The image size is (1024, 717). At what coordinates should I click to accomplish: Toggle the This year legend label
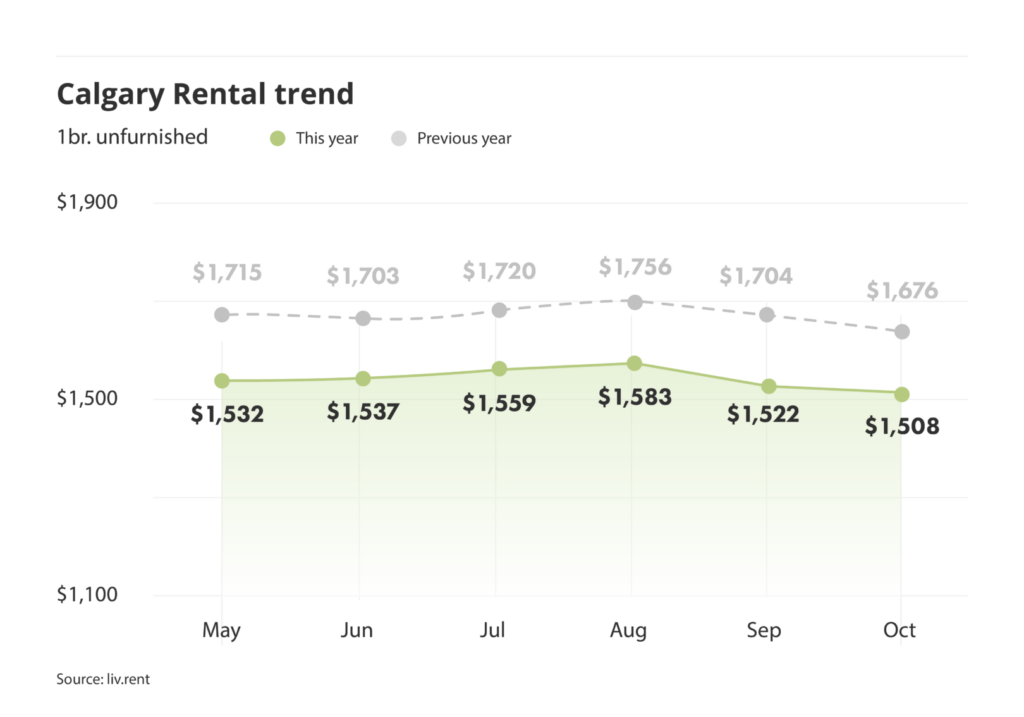(327, 138)
